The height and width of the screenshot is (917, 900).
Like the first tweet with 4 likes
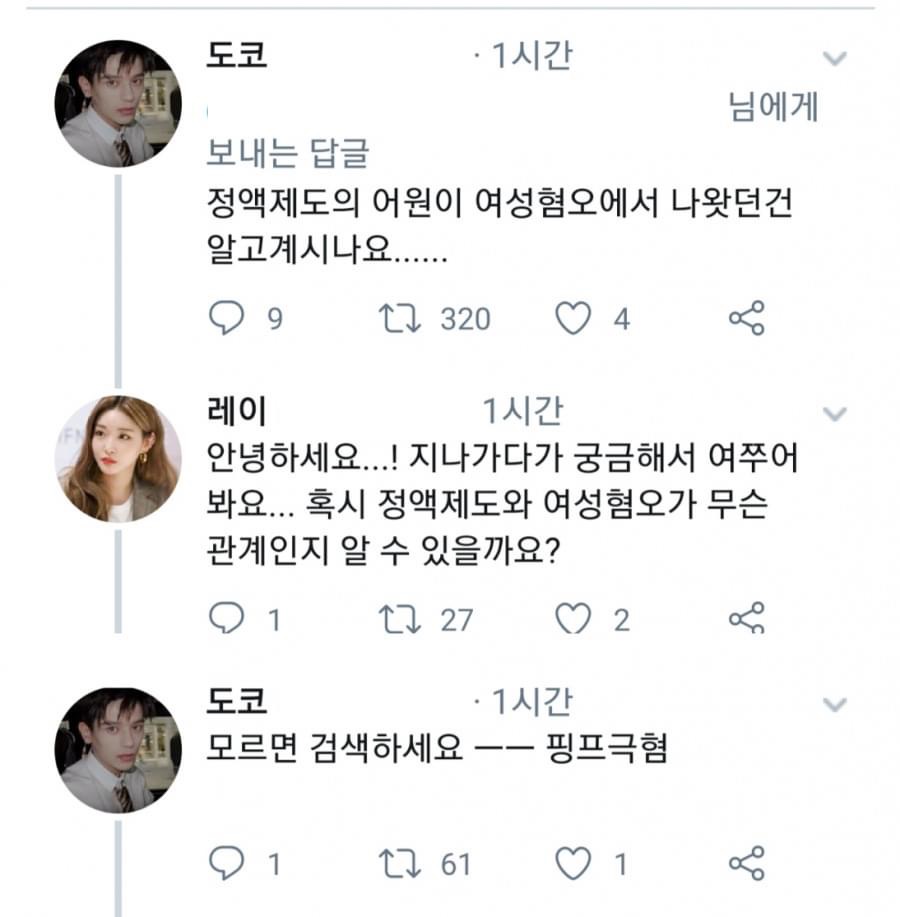click(573, 318)
